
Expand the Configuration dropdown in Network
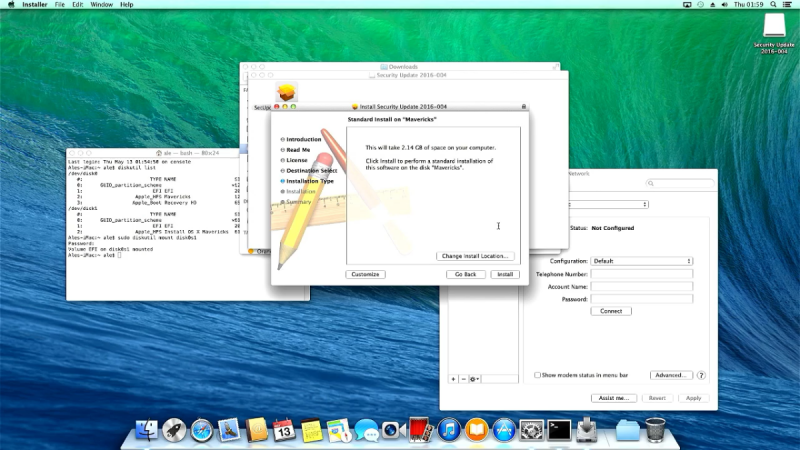click(x=641, y=261)
